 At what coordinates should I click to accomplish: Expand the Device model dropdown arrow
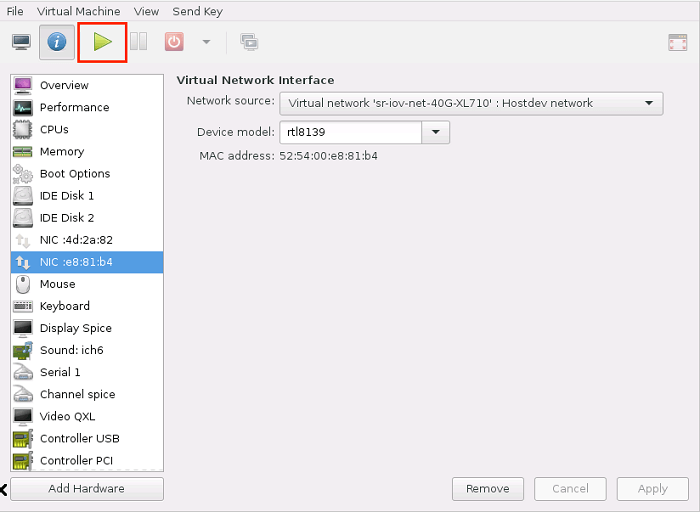[x=436, y=132]
